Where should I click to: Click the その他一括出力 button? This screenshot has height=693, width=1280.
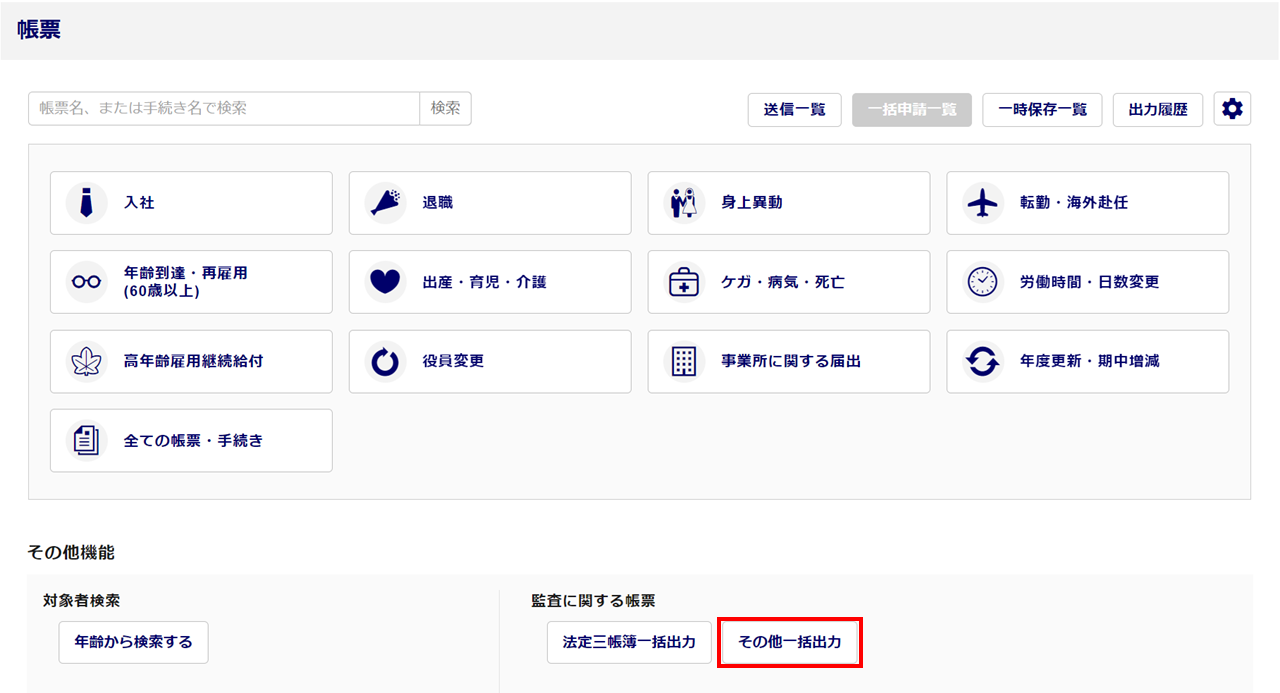(790, 642)
